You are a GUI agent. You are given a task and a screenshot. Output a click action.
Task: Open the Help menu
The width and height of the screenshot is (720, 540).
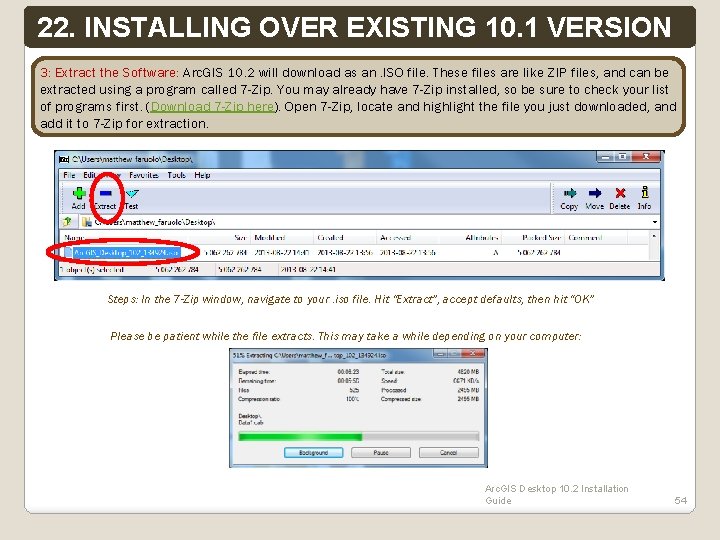[x=202, y=175]
